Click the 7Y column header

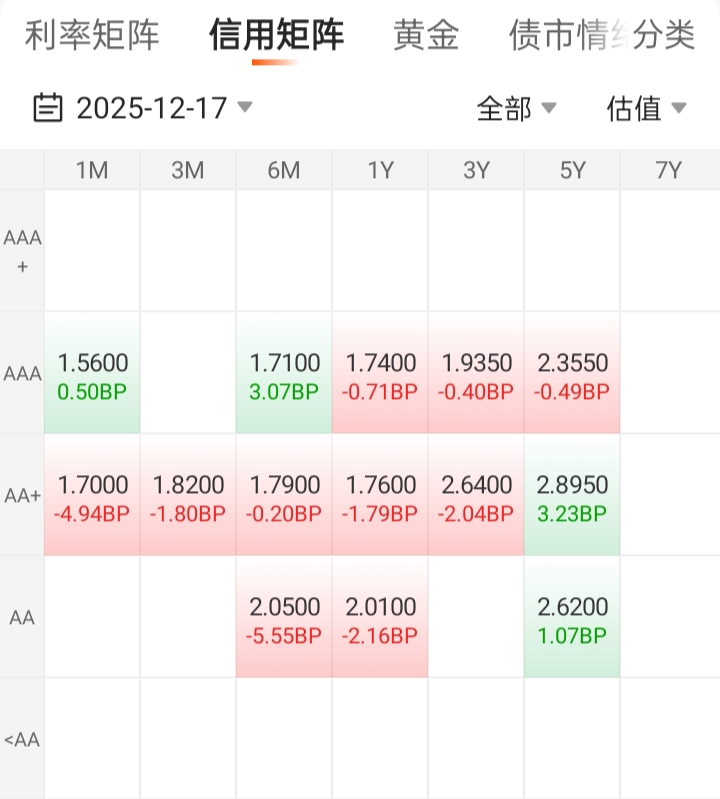[x=668, y=170]
